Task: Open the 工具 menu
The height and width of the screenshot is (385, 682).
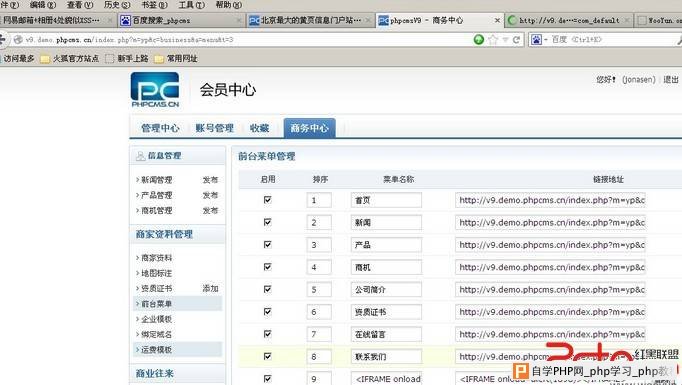Action: pyautogui.click(x=191, y=5)
